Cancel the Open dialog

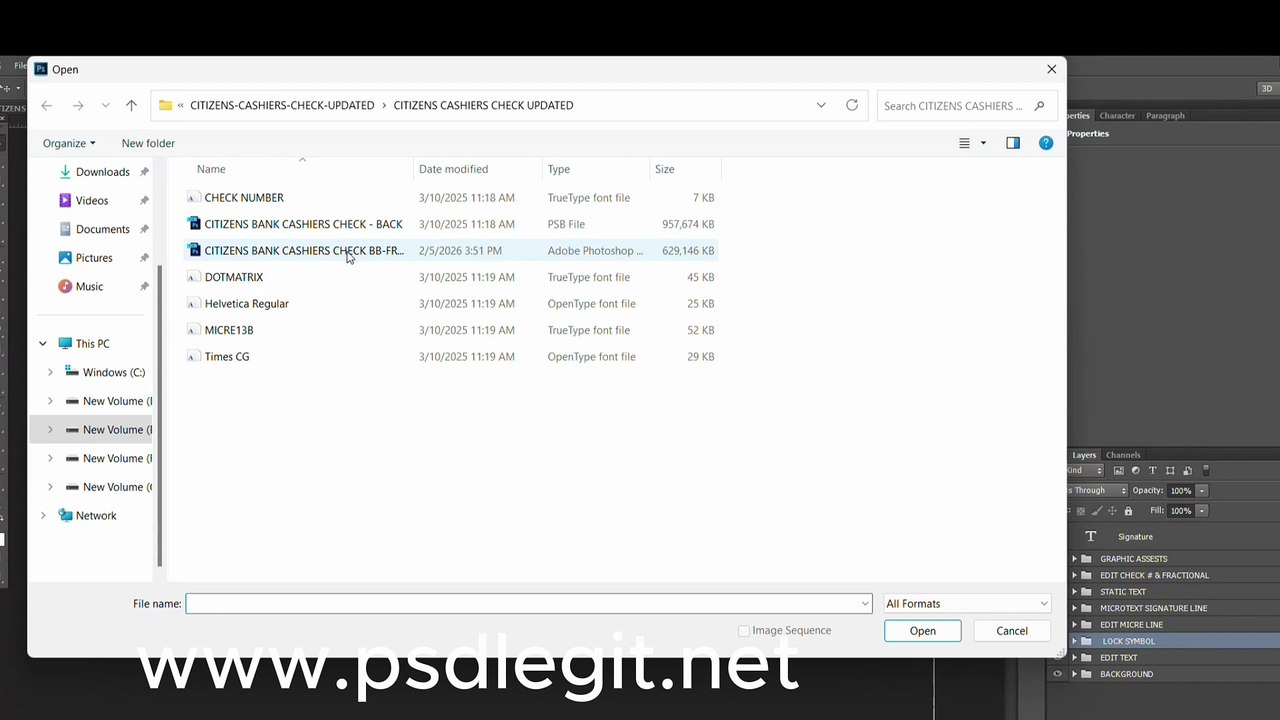point(1012,631)
